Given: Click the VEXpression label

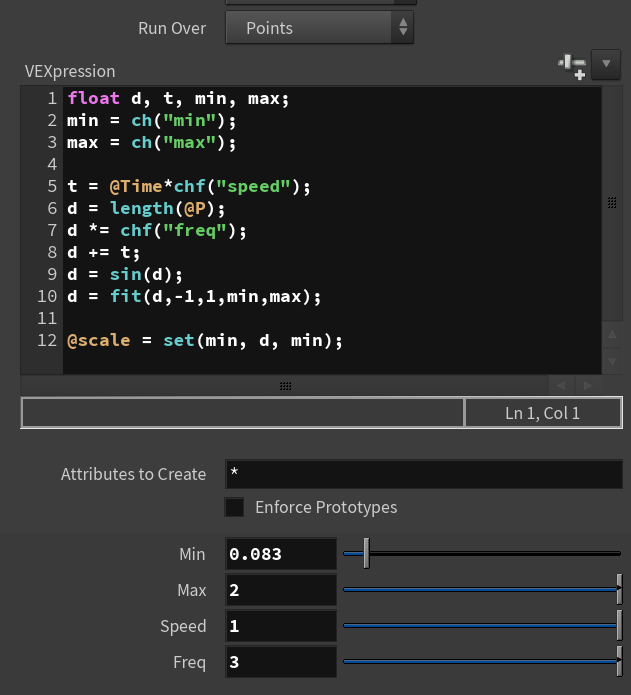Looking at the screenshot, I should 70,71.
